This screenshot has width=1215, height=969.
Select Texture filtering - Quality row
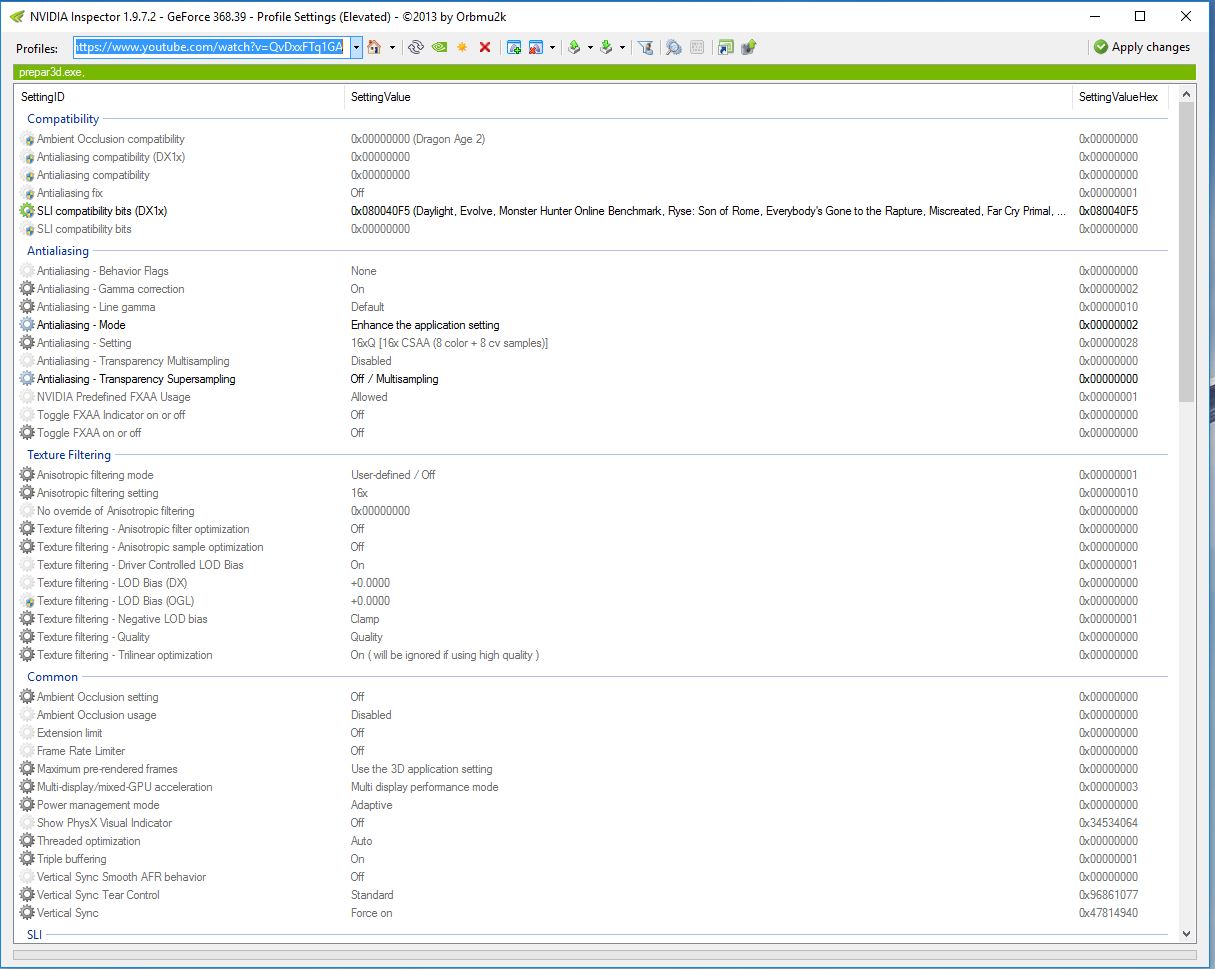pyautogui.click(x=592, y=637)
